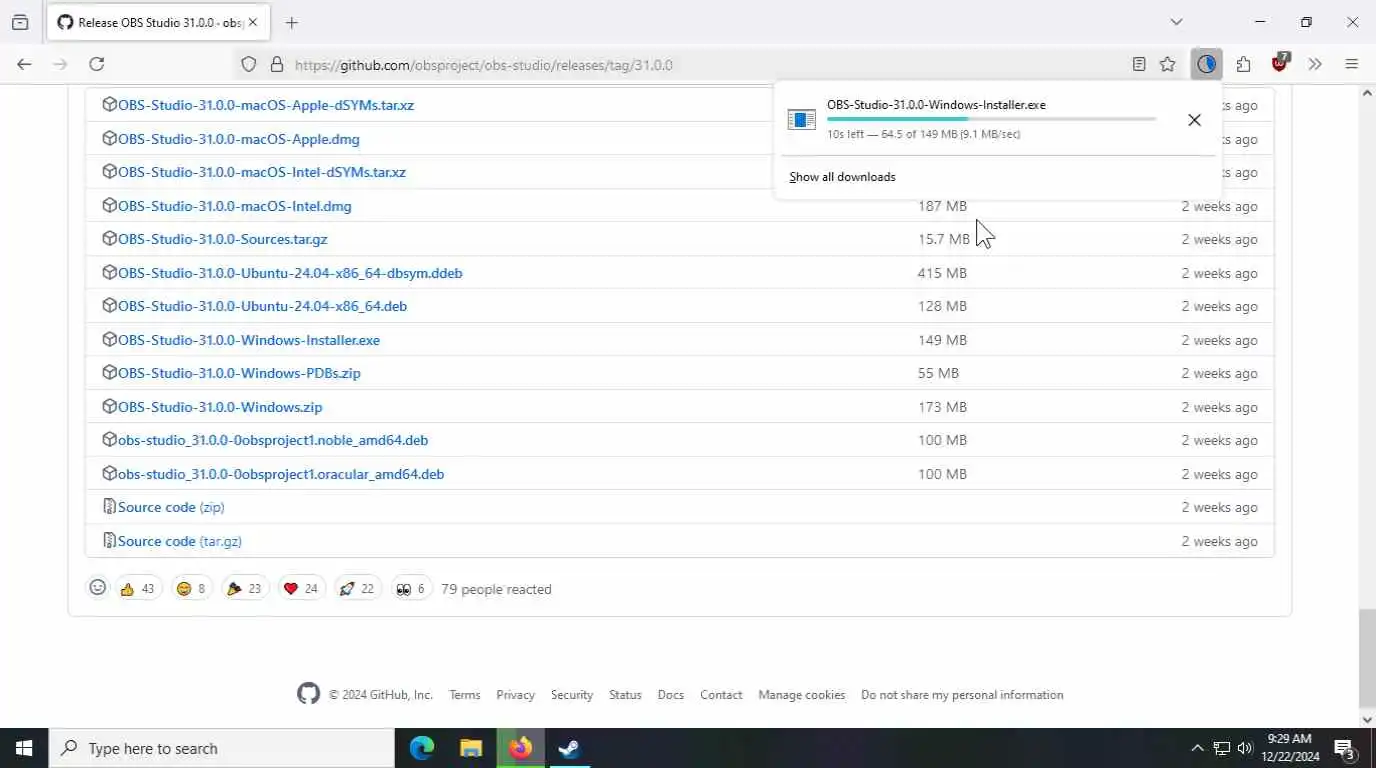React with laugh emoji showing 8
The image size is (1376, 768).
pyautogui.click(x=191, y=589)
